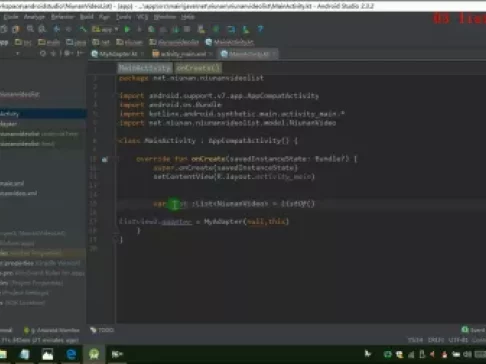Screen dimensions: 486x364
Task: Collapse the onCreate function fold marker
Action: pyautogui.click(x=116, y=159)
